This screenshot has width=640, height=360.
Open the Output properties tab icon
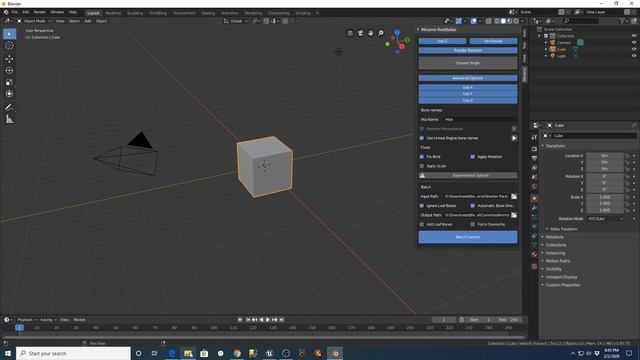click(x=534, y=158)
